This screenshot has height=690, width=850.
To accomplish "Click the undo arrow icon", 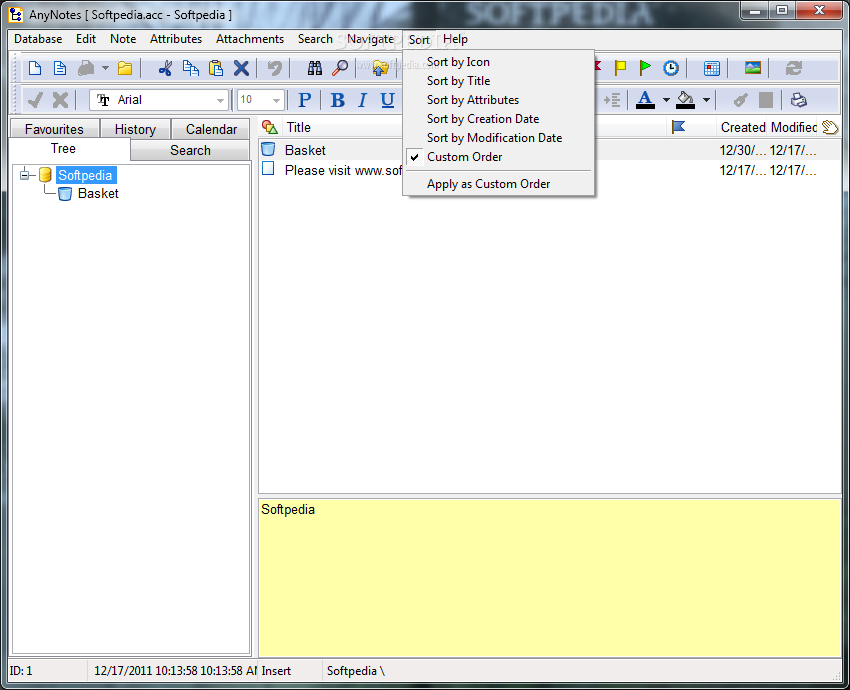I will (x=275, y=68).
